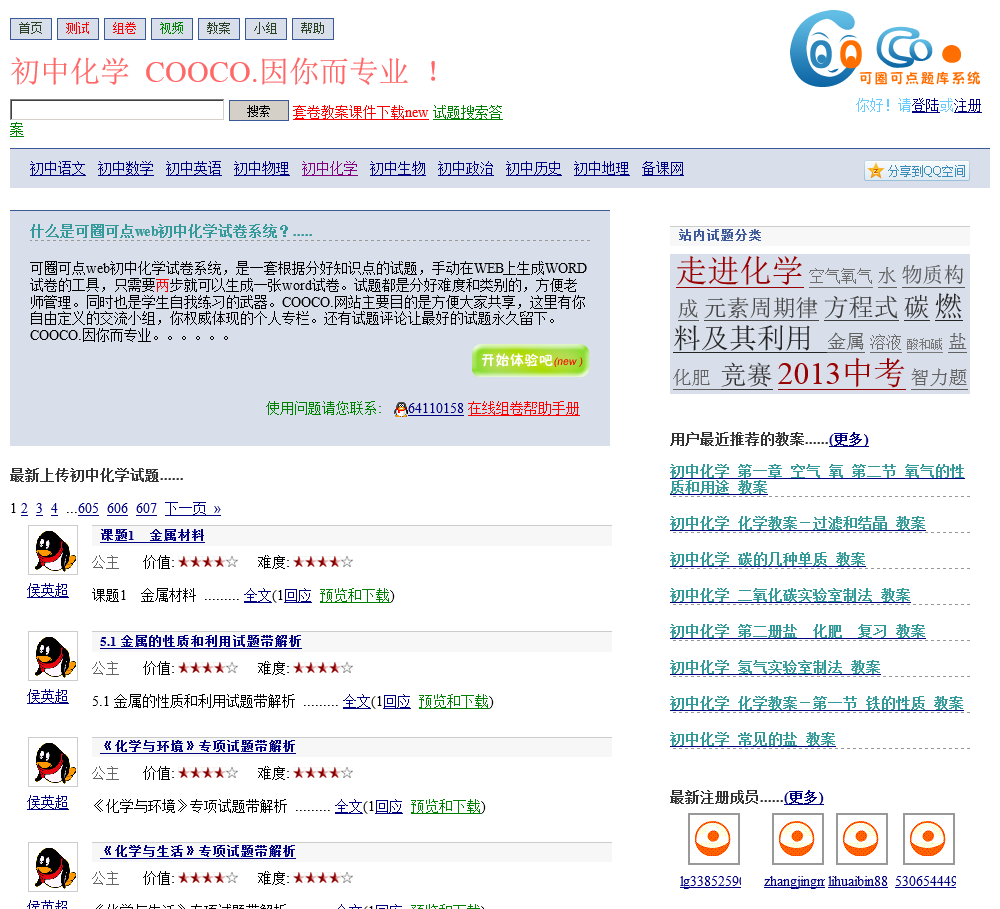Go to the 小组 menu button

[x=266, y=29]
